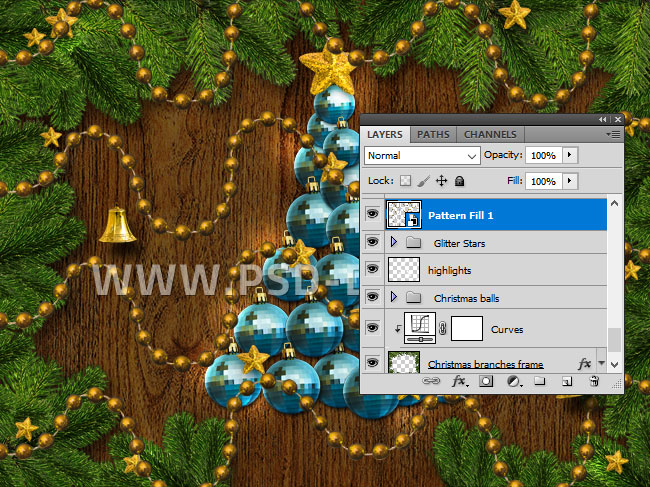This screenshot has width=650, height=487.
Task: Add a layer mask
Action: (486, 381)
